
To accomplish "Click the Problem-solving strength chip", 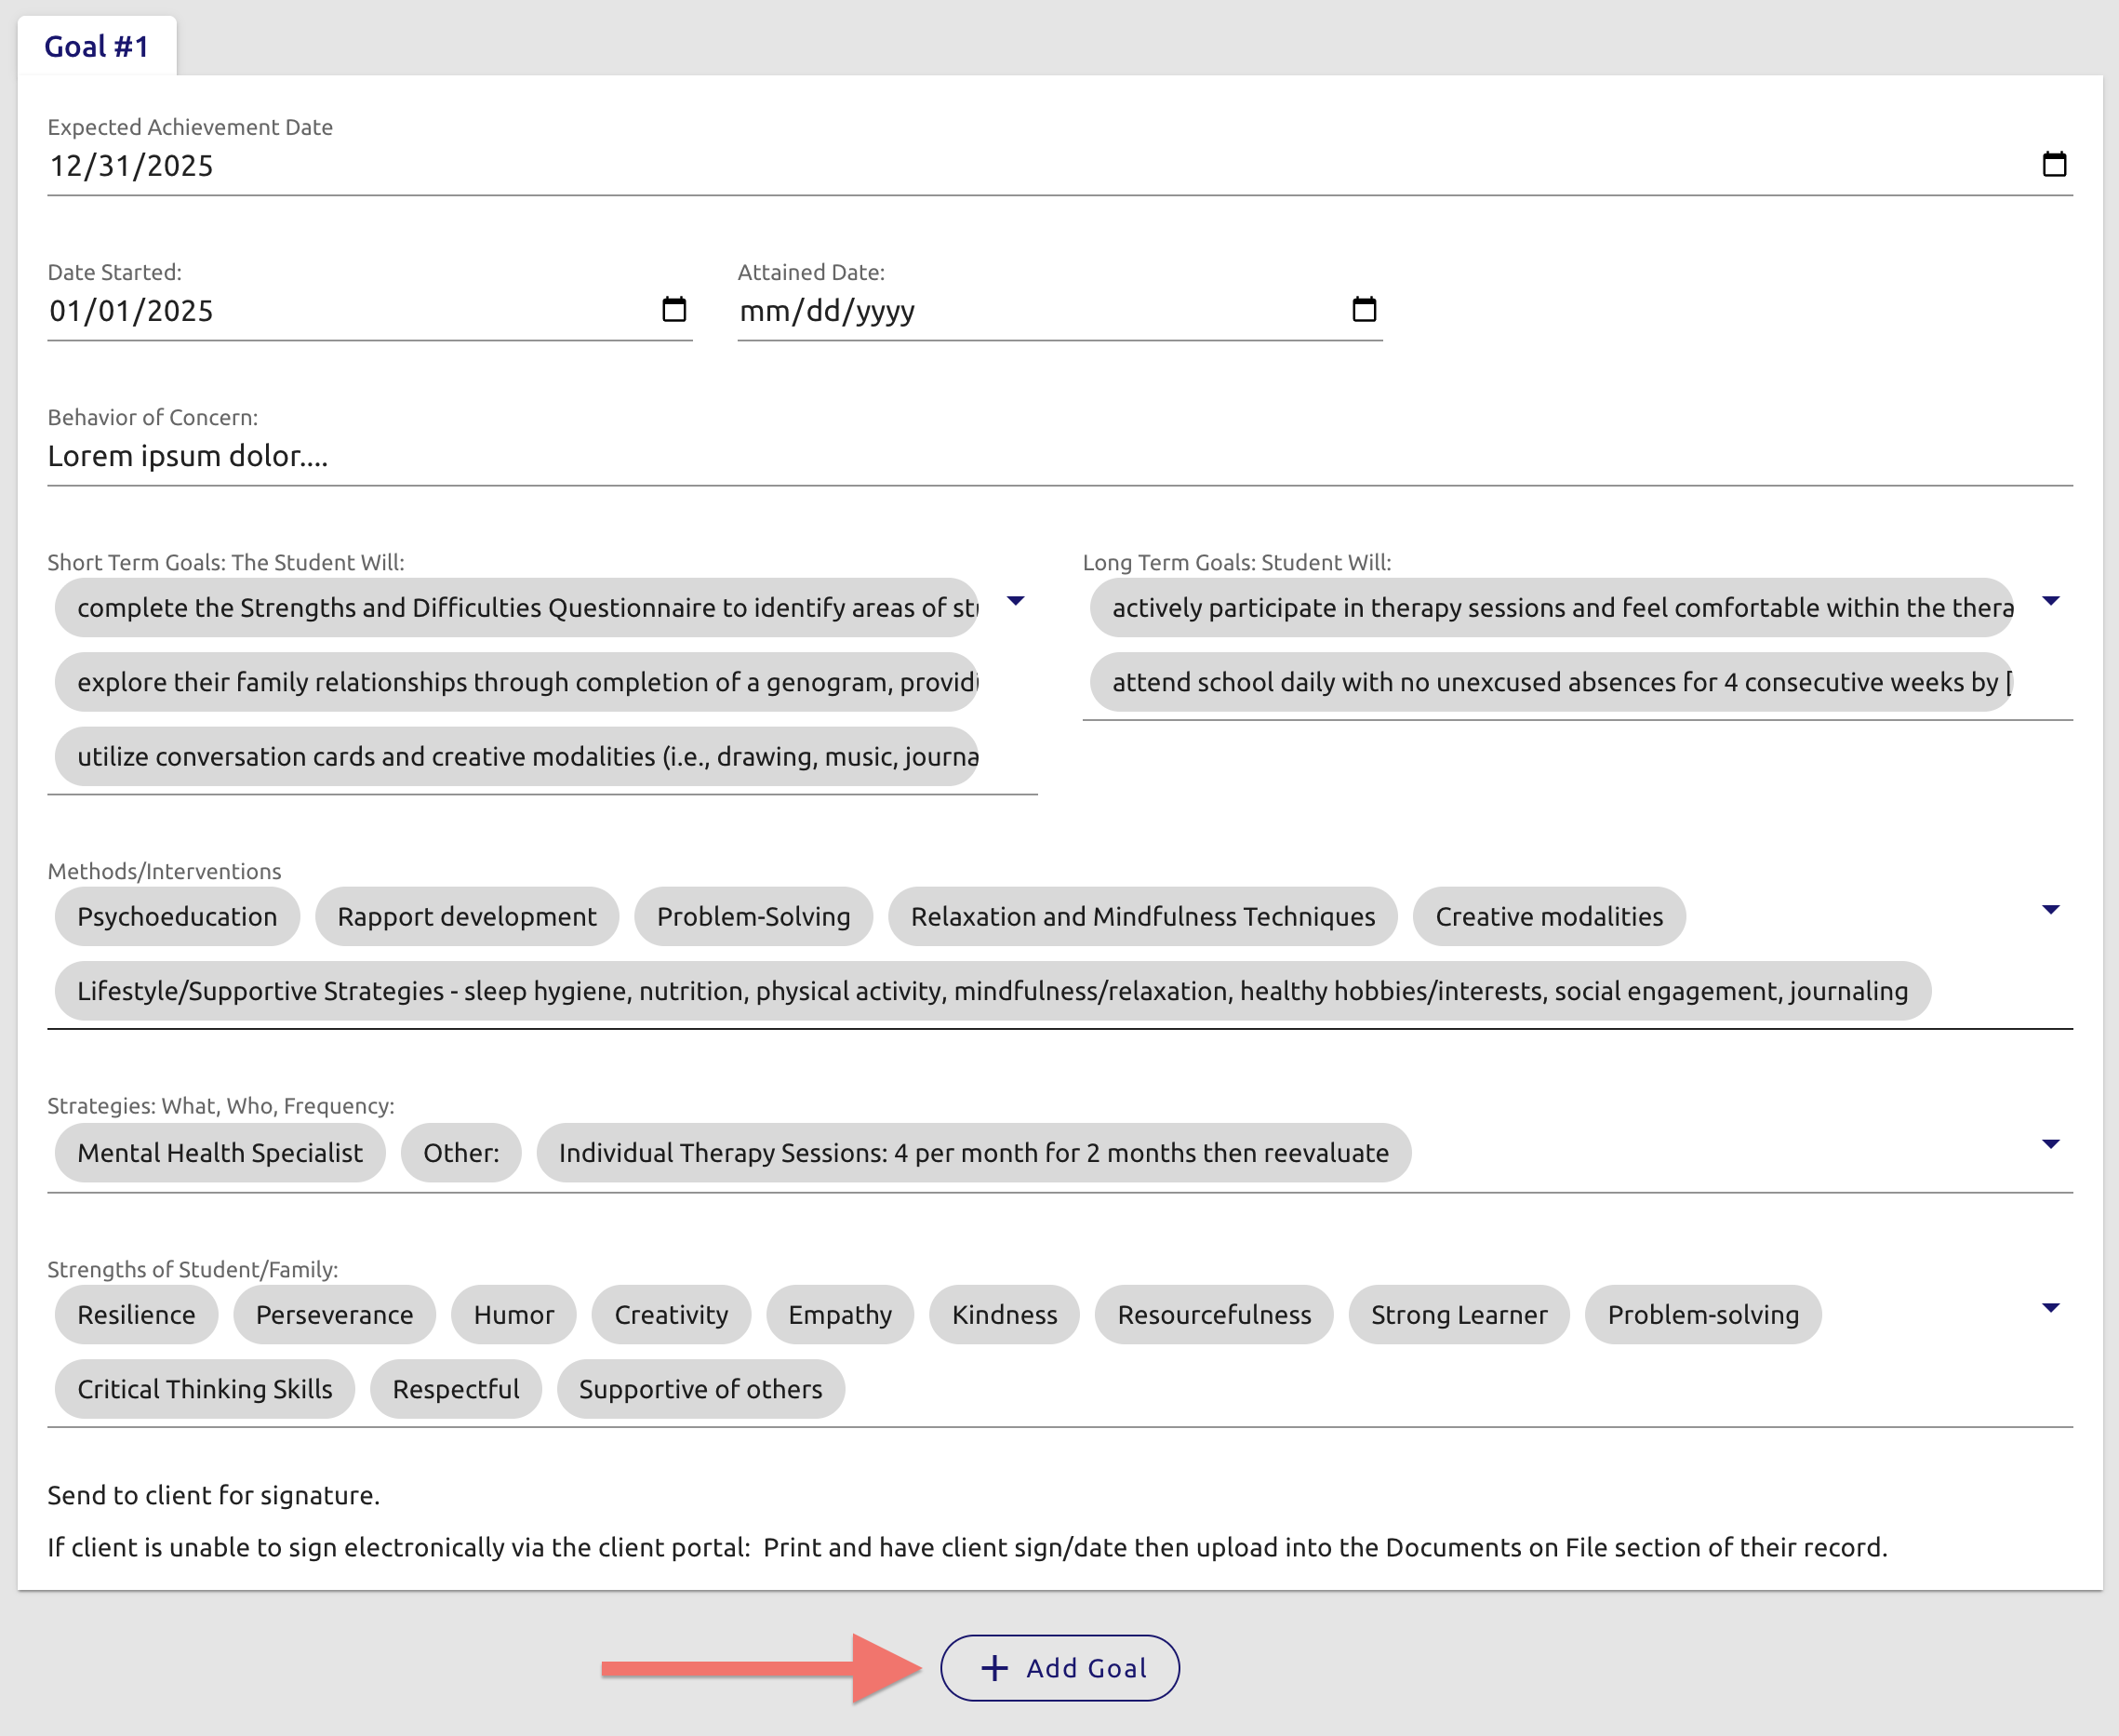I will tap(1703, 1314).
